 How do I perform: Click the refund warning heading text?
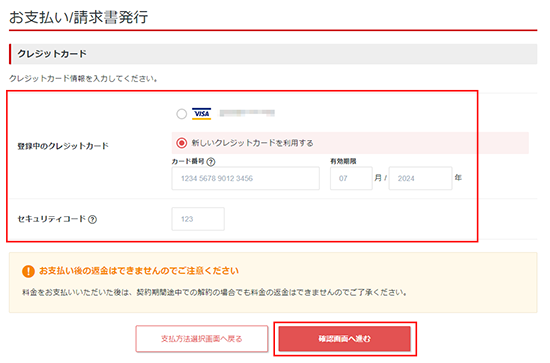pos(139,271)
